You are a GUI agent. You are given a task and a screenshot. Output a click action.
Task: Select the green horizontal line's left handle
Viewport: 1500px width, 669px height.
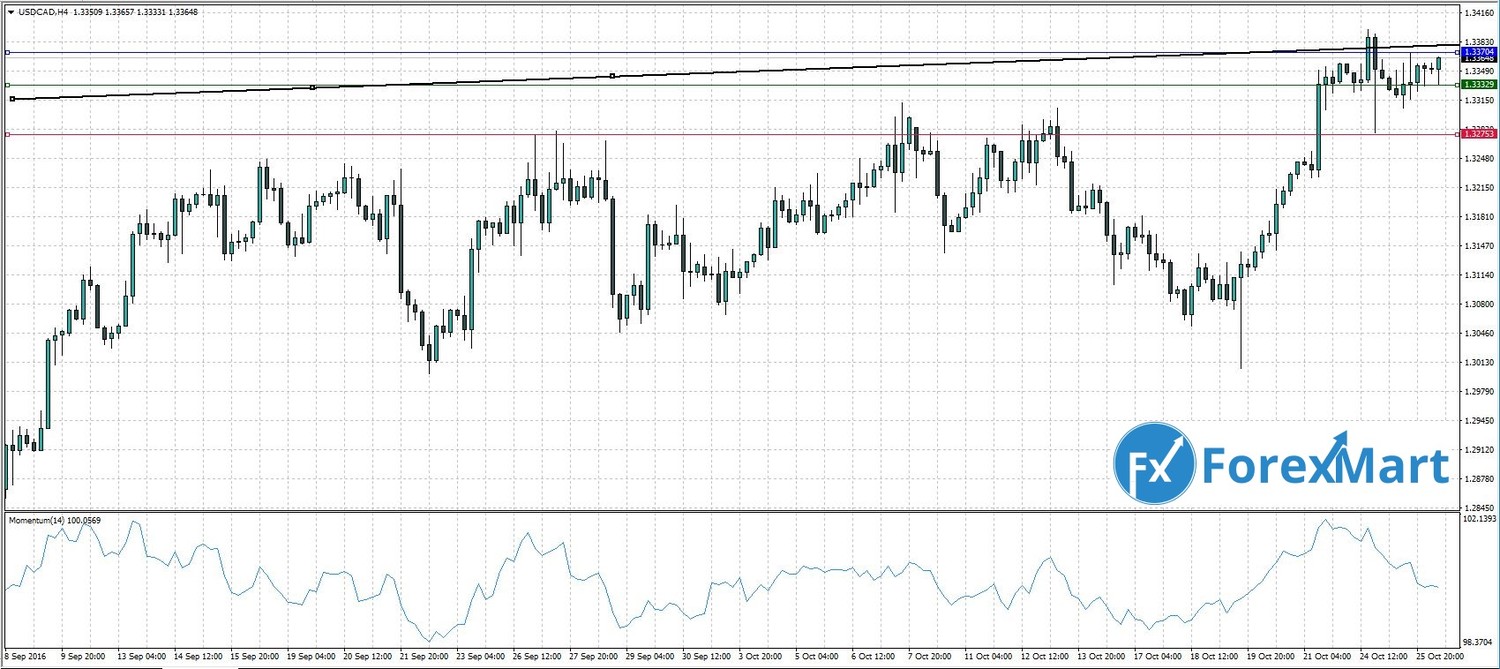tap(7, 85)
